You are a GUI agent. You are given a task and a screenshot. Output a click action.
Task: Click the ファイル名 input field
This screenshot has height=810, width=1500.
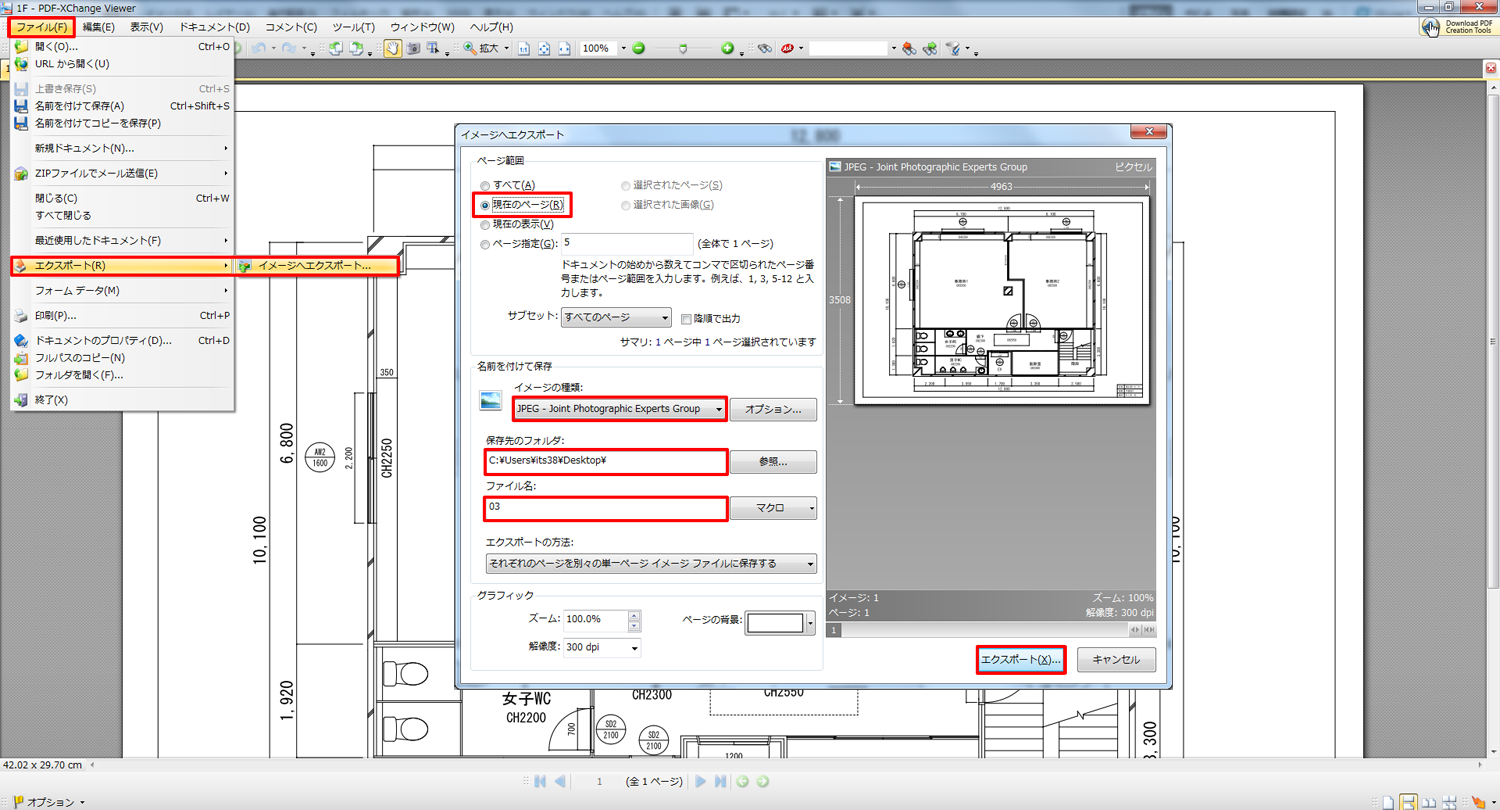coord(605,508)
